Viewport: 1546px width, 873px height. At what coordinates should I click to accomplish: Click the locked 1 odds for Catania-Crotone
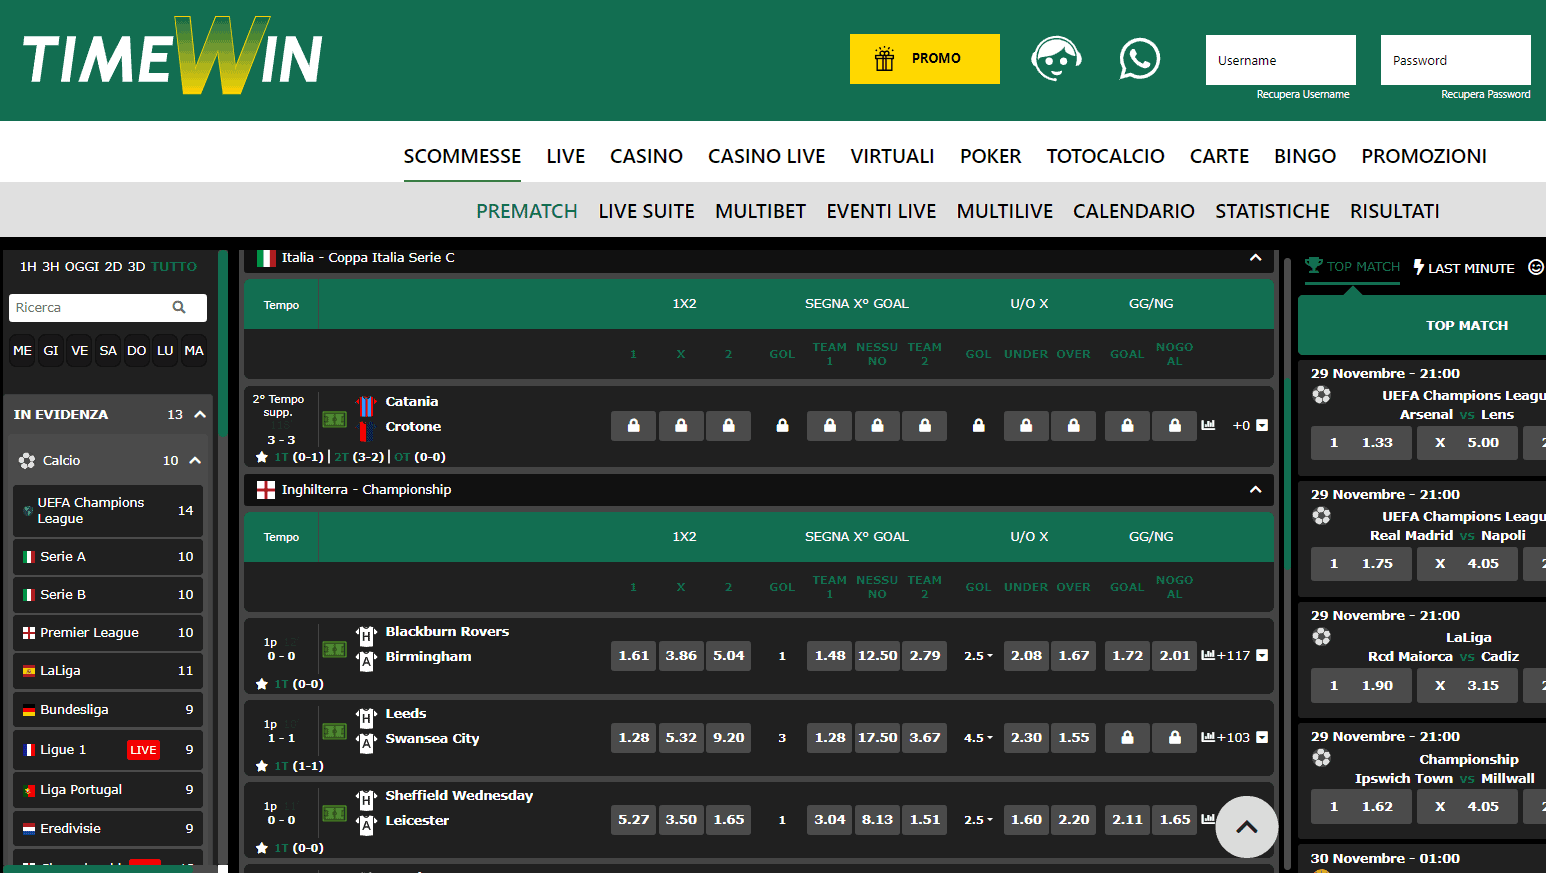point(634,425)
